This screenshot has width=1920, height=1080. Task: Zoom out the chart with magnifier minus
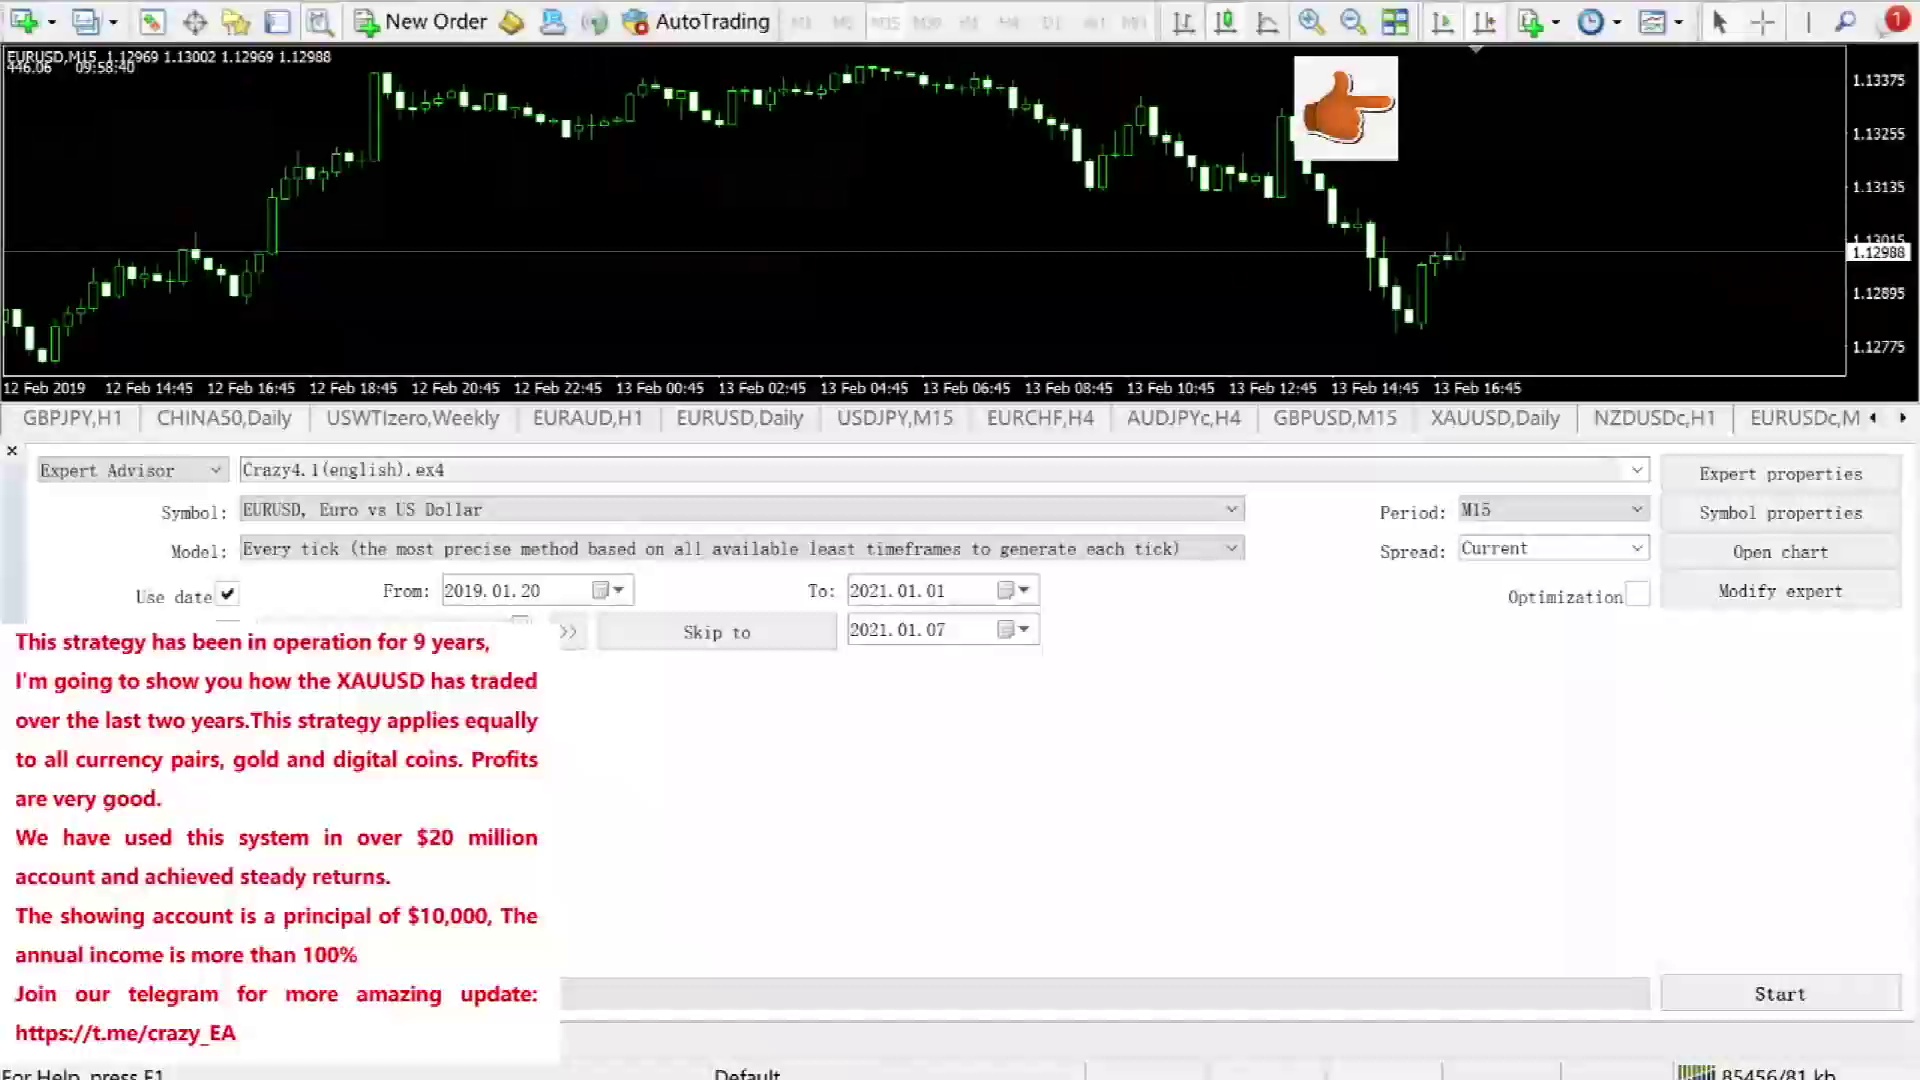(1352, 21)
